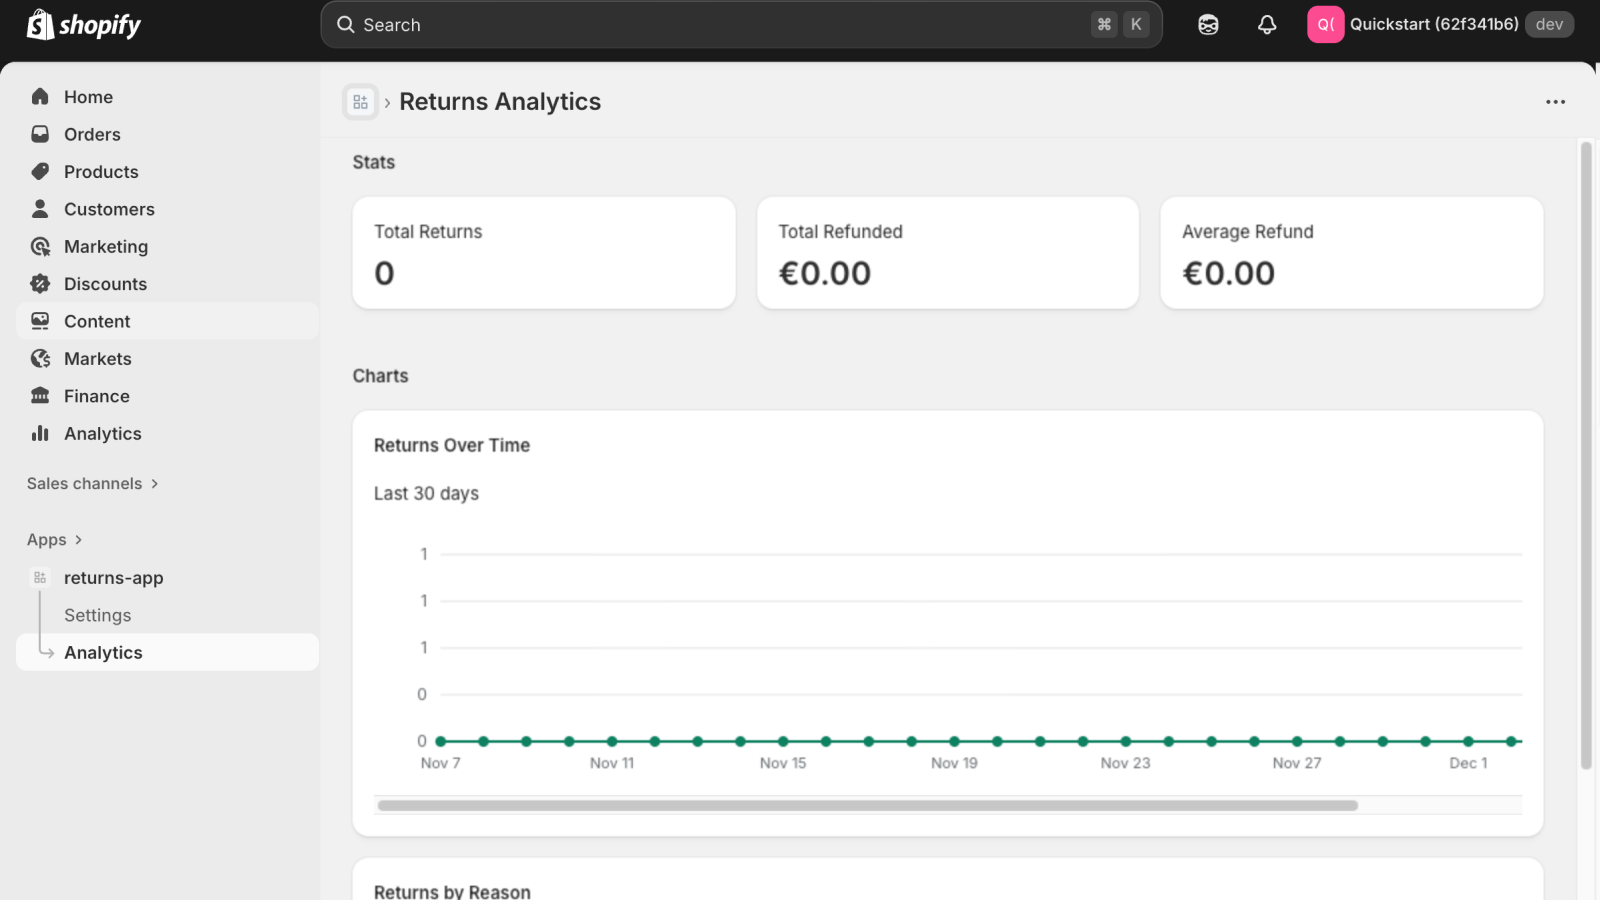Open Orders via its sidebar icon
This screenshot has width=1600, height=900.
click(x=40, y=133)
